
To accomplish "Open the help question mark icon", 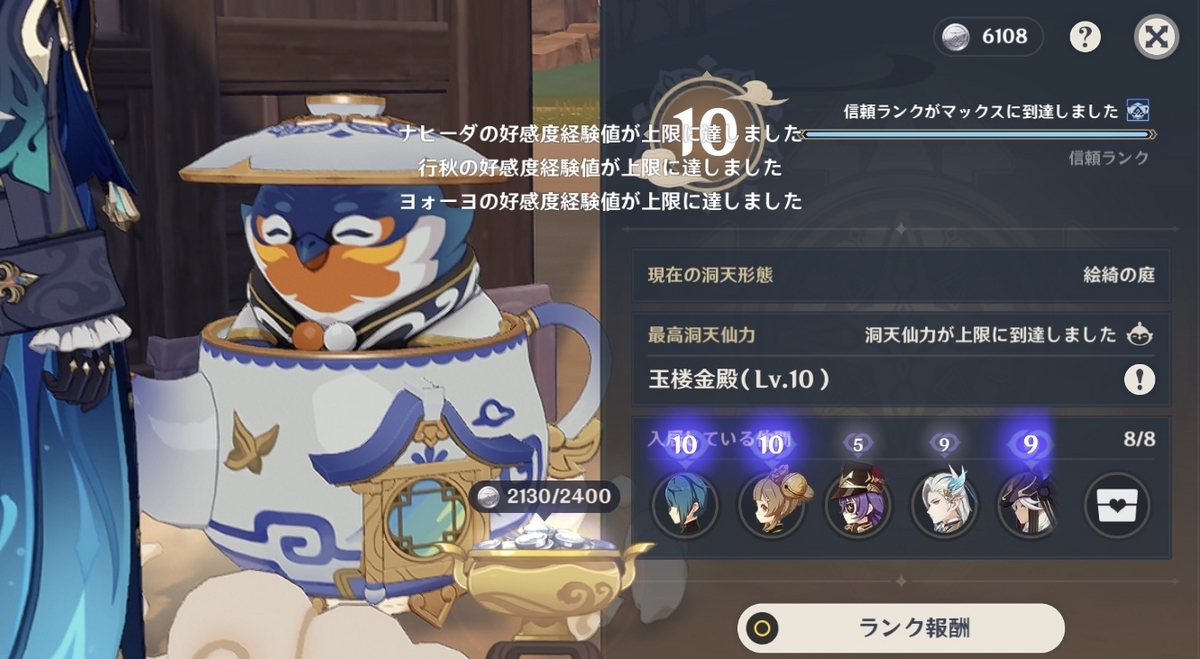I will 1085,38.
